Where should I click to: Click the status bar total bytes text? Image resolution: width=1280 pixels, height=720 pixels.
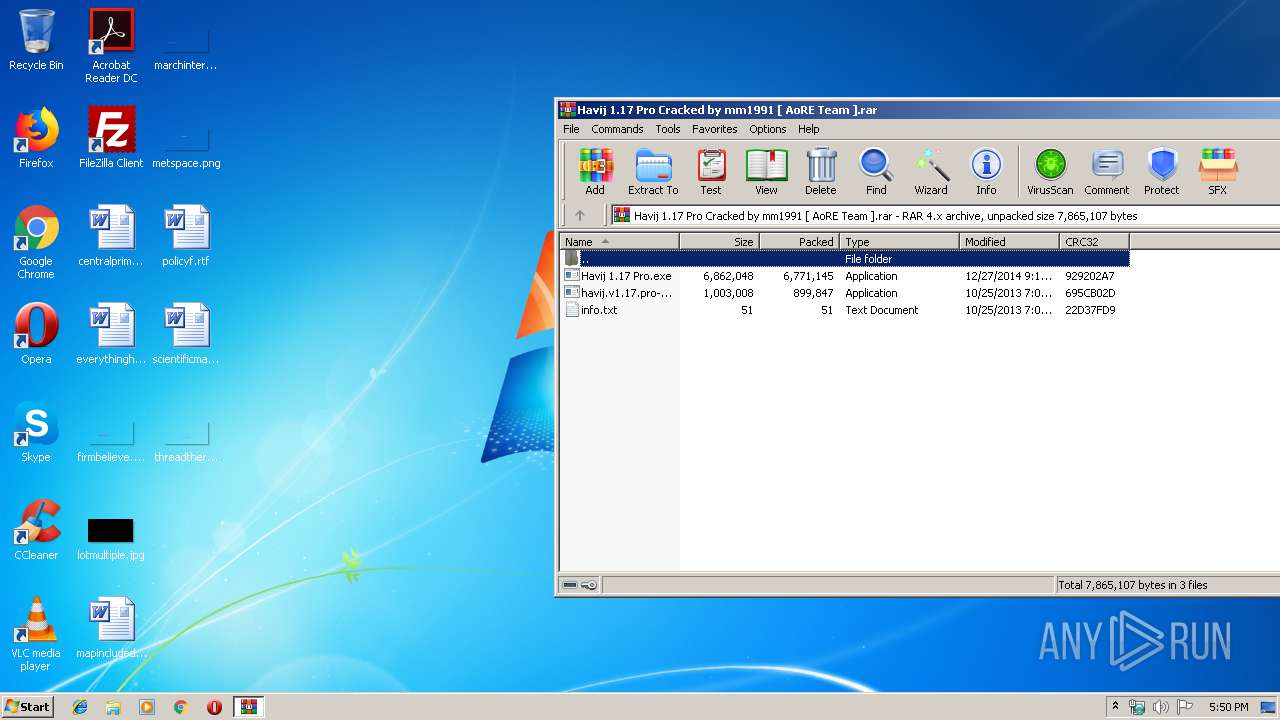[1133, 585]
